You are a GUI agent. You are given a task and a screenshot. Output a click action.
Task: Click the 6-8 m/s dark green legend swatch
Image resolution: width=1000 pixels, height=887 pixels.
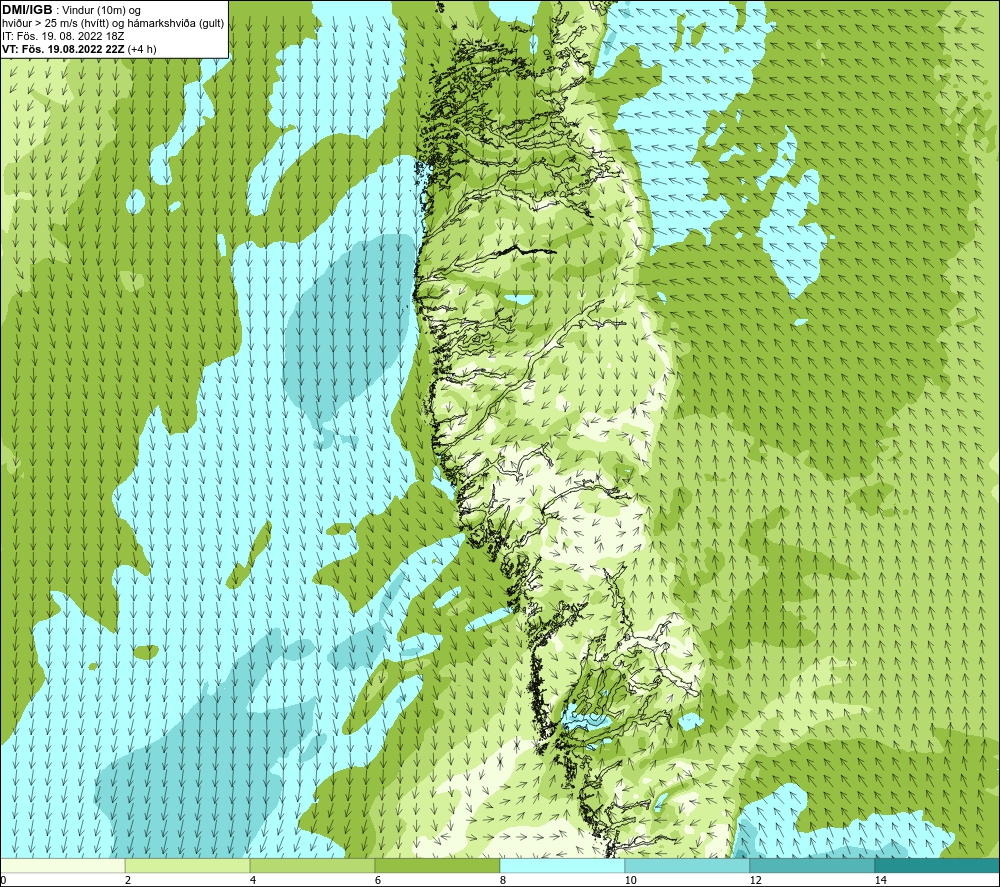pos(438,866)
